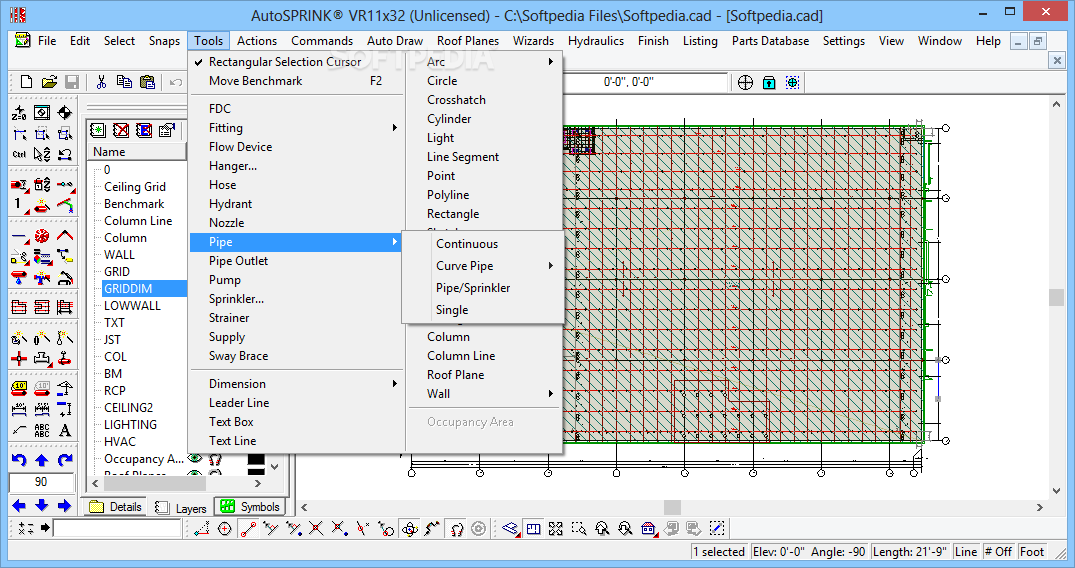Click the 3D house view icon

click(x=648, y=528)
